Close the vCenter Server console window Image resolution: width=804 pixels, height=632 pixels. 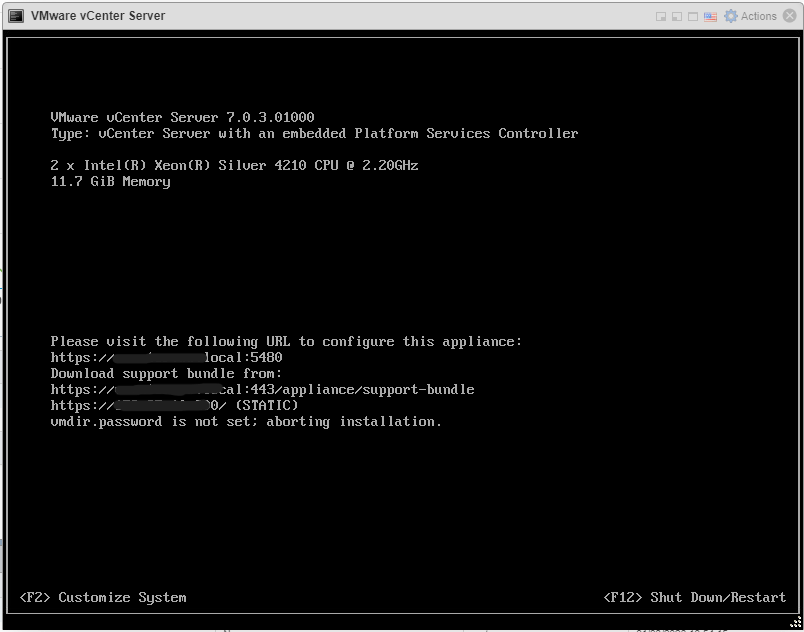point(790,16)
